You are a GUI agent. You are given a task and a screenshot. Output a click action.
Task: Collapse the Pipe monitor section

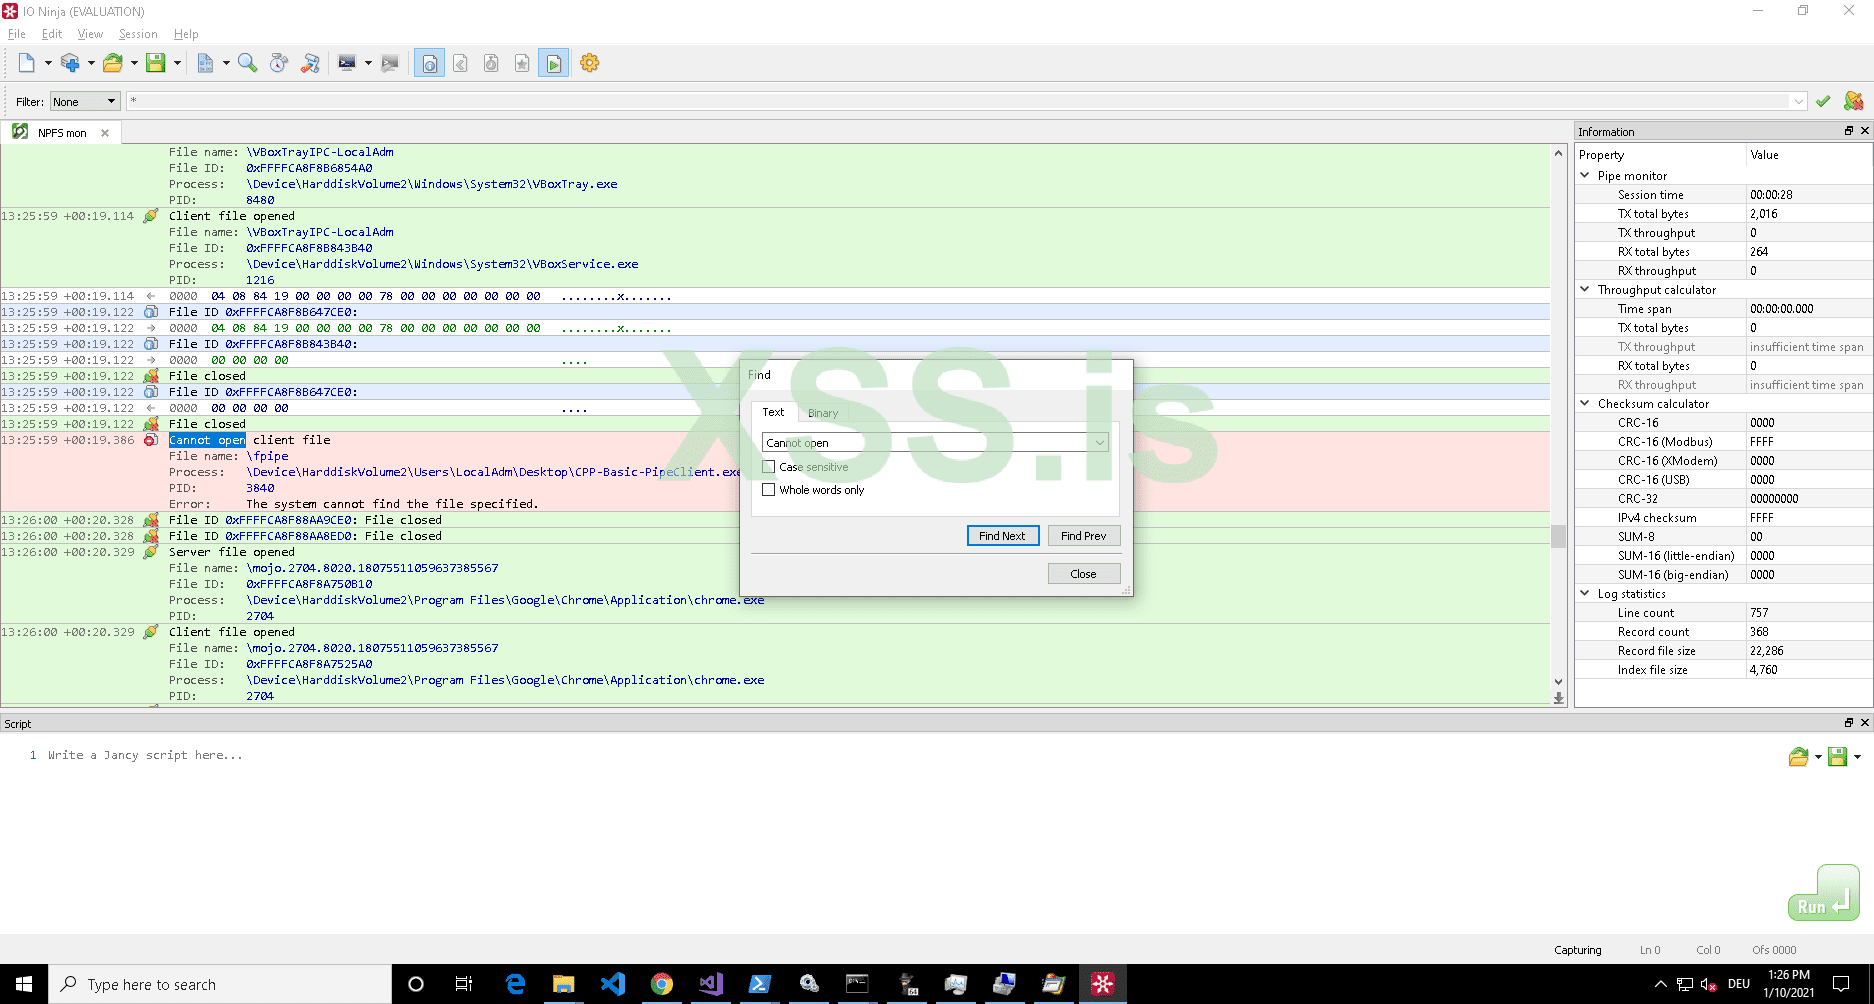1585,175
